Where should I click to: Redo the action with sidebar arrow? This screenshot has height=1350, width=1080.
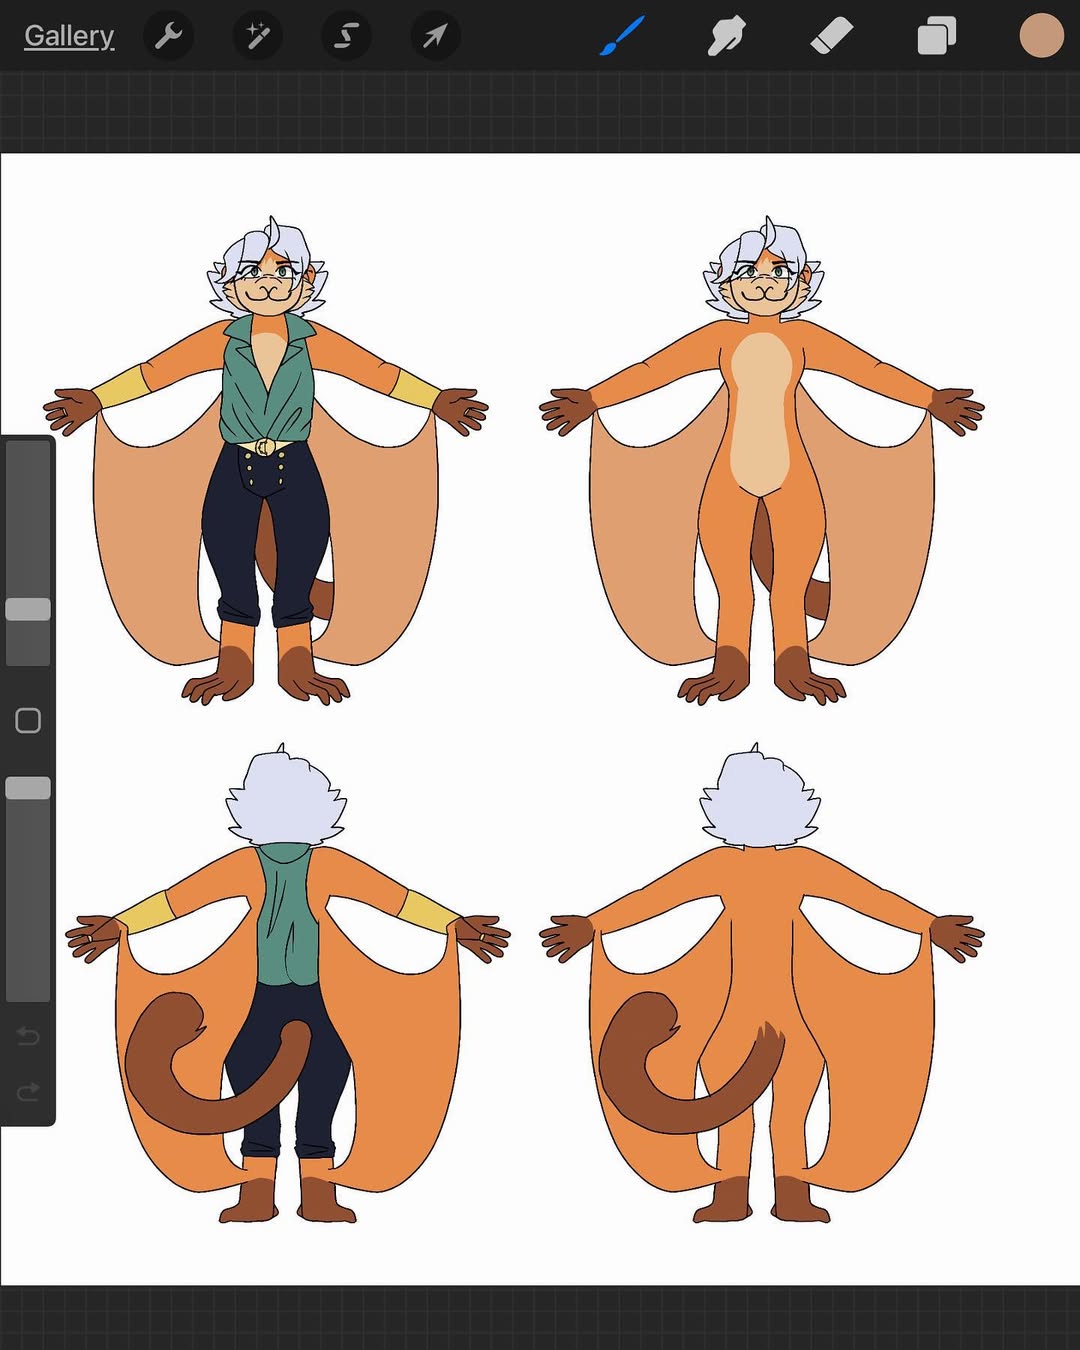point(28,1091)
